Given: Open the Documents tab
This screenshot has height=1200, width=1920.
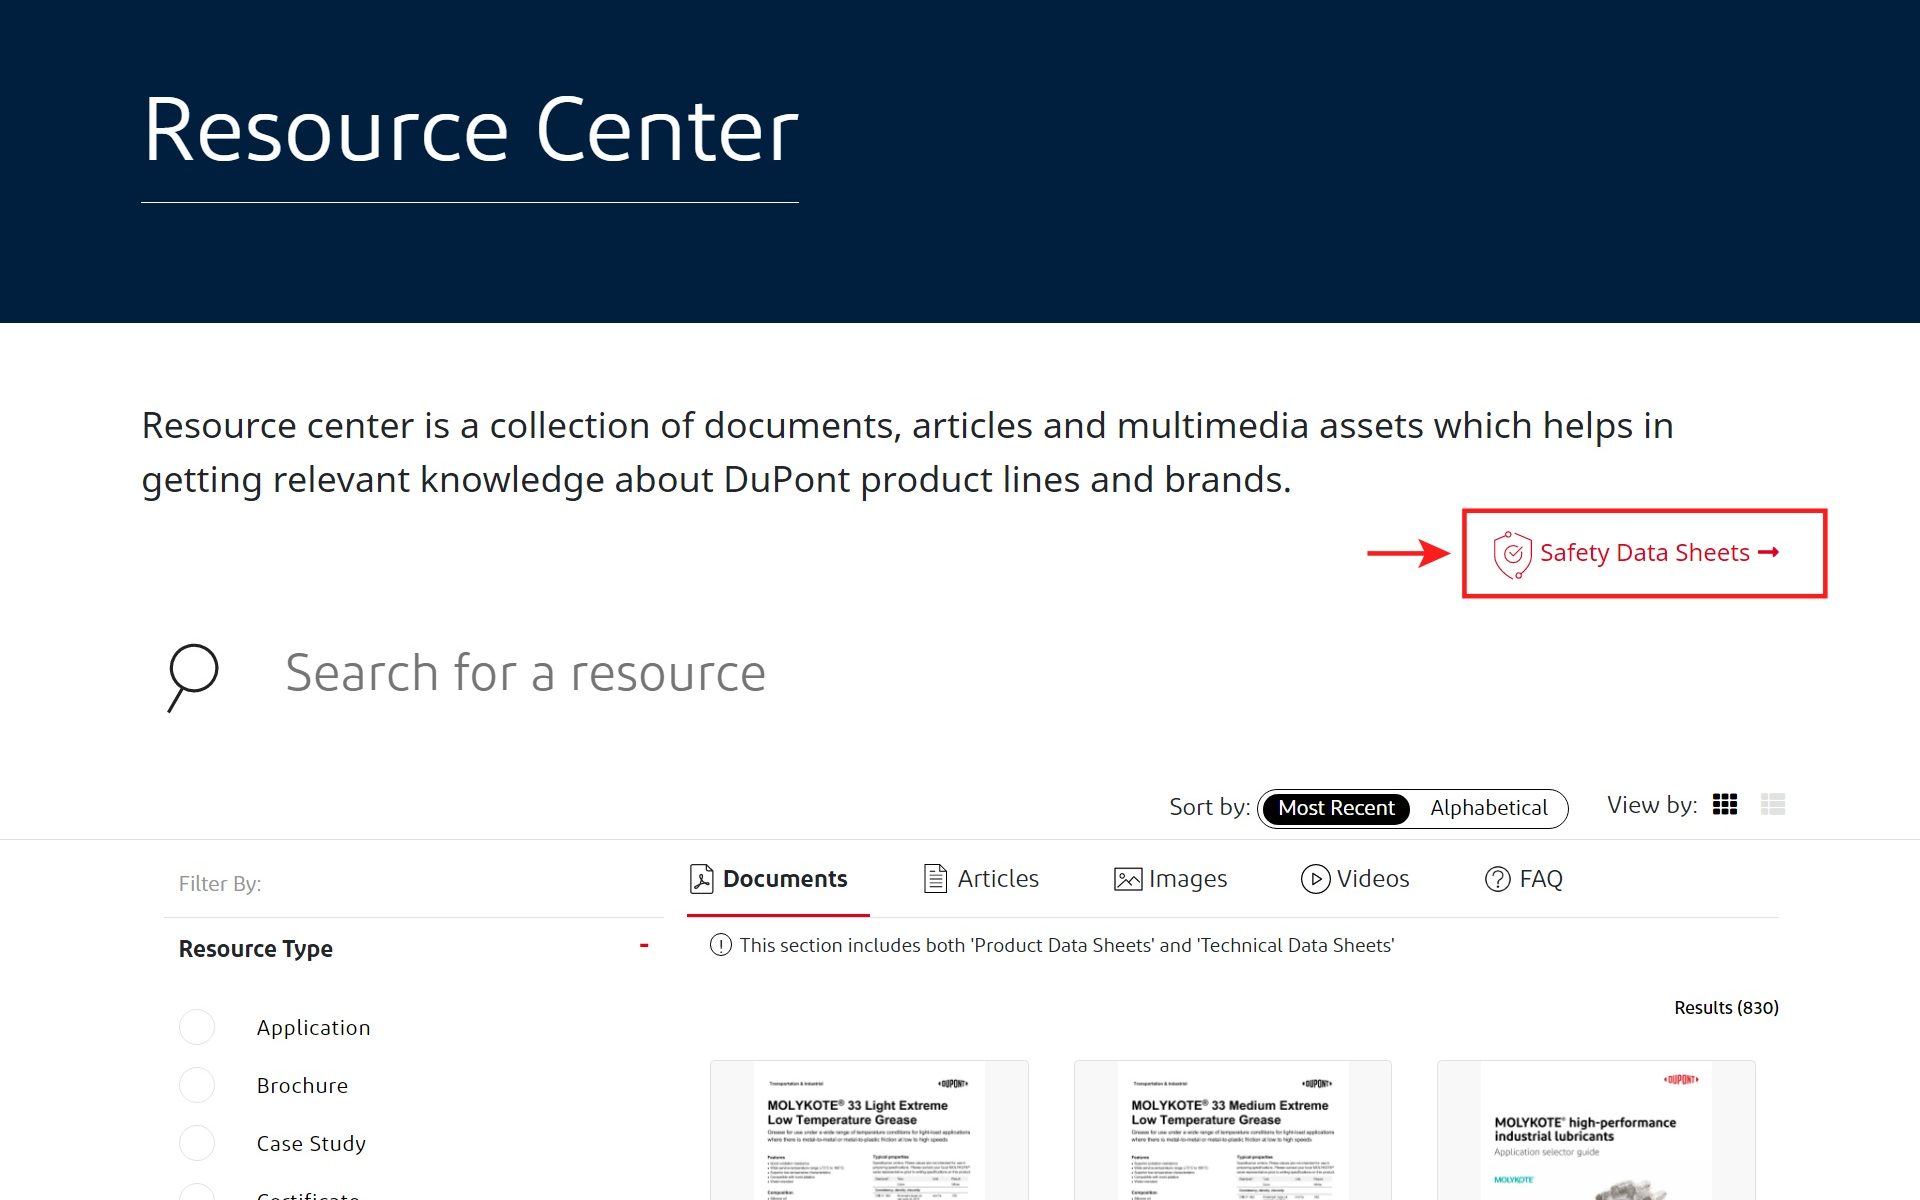Looking at the screenshot, I should [x=778, y=880].
